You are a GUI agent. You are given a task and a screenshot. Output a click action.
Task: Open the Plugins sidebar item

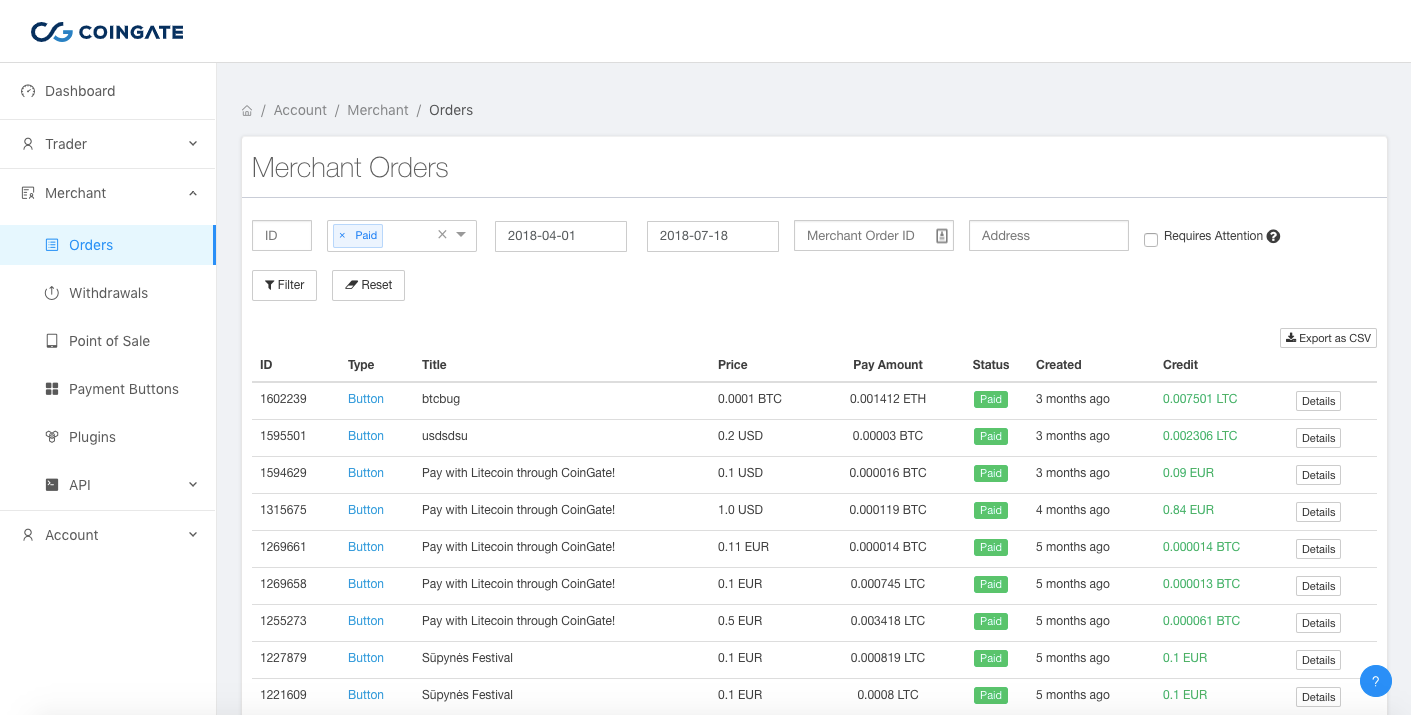(x=92, y=437)
